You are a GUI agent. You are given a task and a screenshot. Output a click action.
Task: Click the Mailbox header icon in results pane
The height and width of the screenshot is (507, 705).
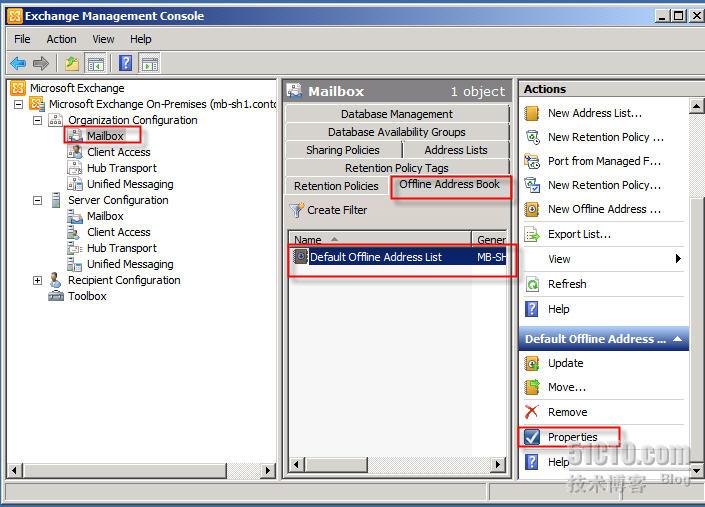tap(295, 91)
